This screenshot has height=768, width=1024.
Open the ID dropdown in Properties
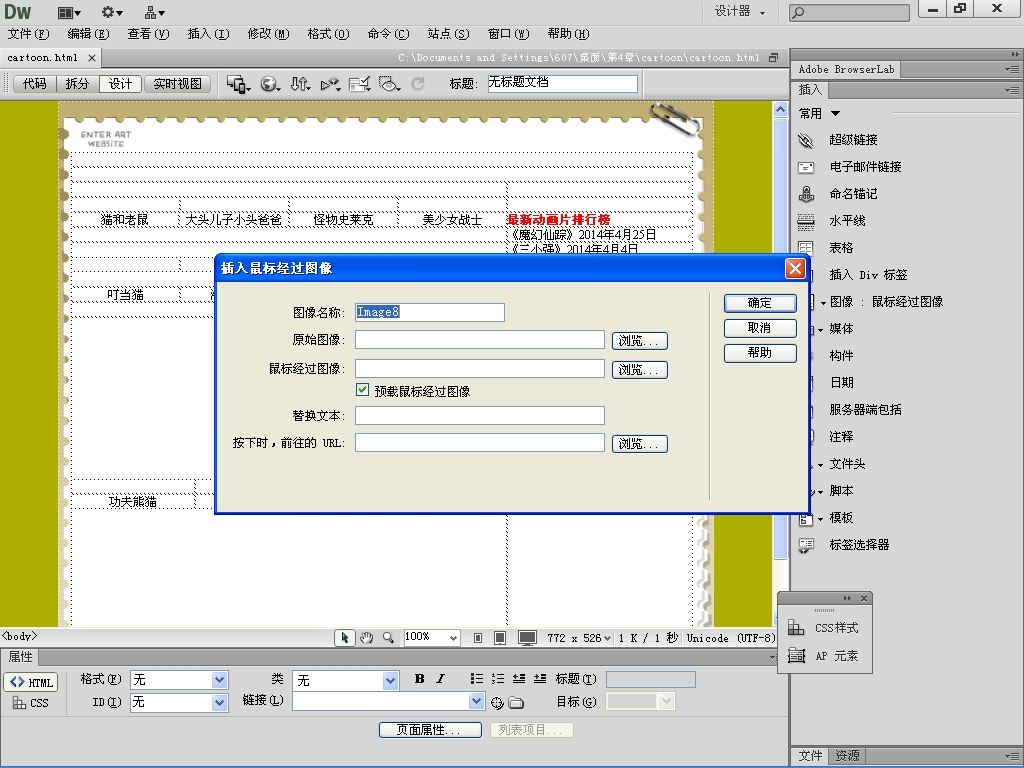pos(219,703)
